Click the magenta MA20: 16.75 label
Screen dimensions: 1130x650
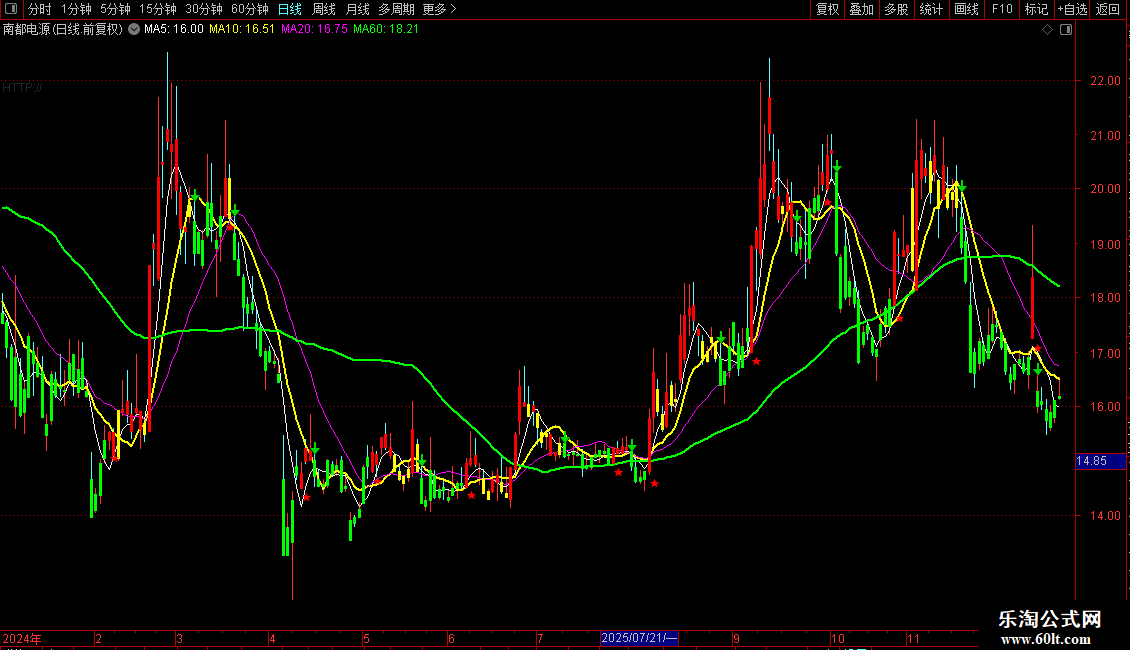point(314,30)
